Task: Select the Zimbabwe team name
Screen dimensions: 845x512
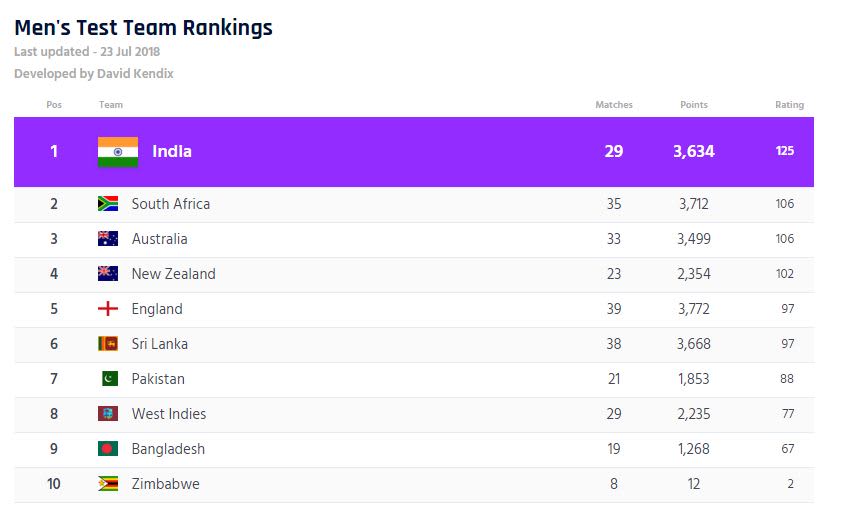Action: (165, 484)
